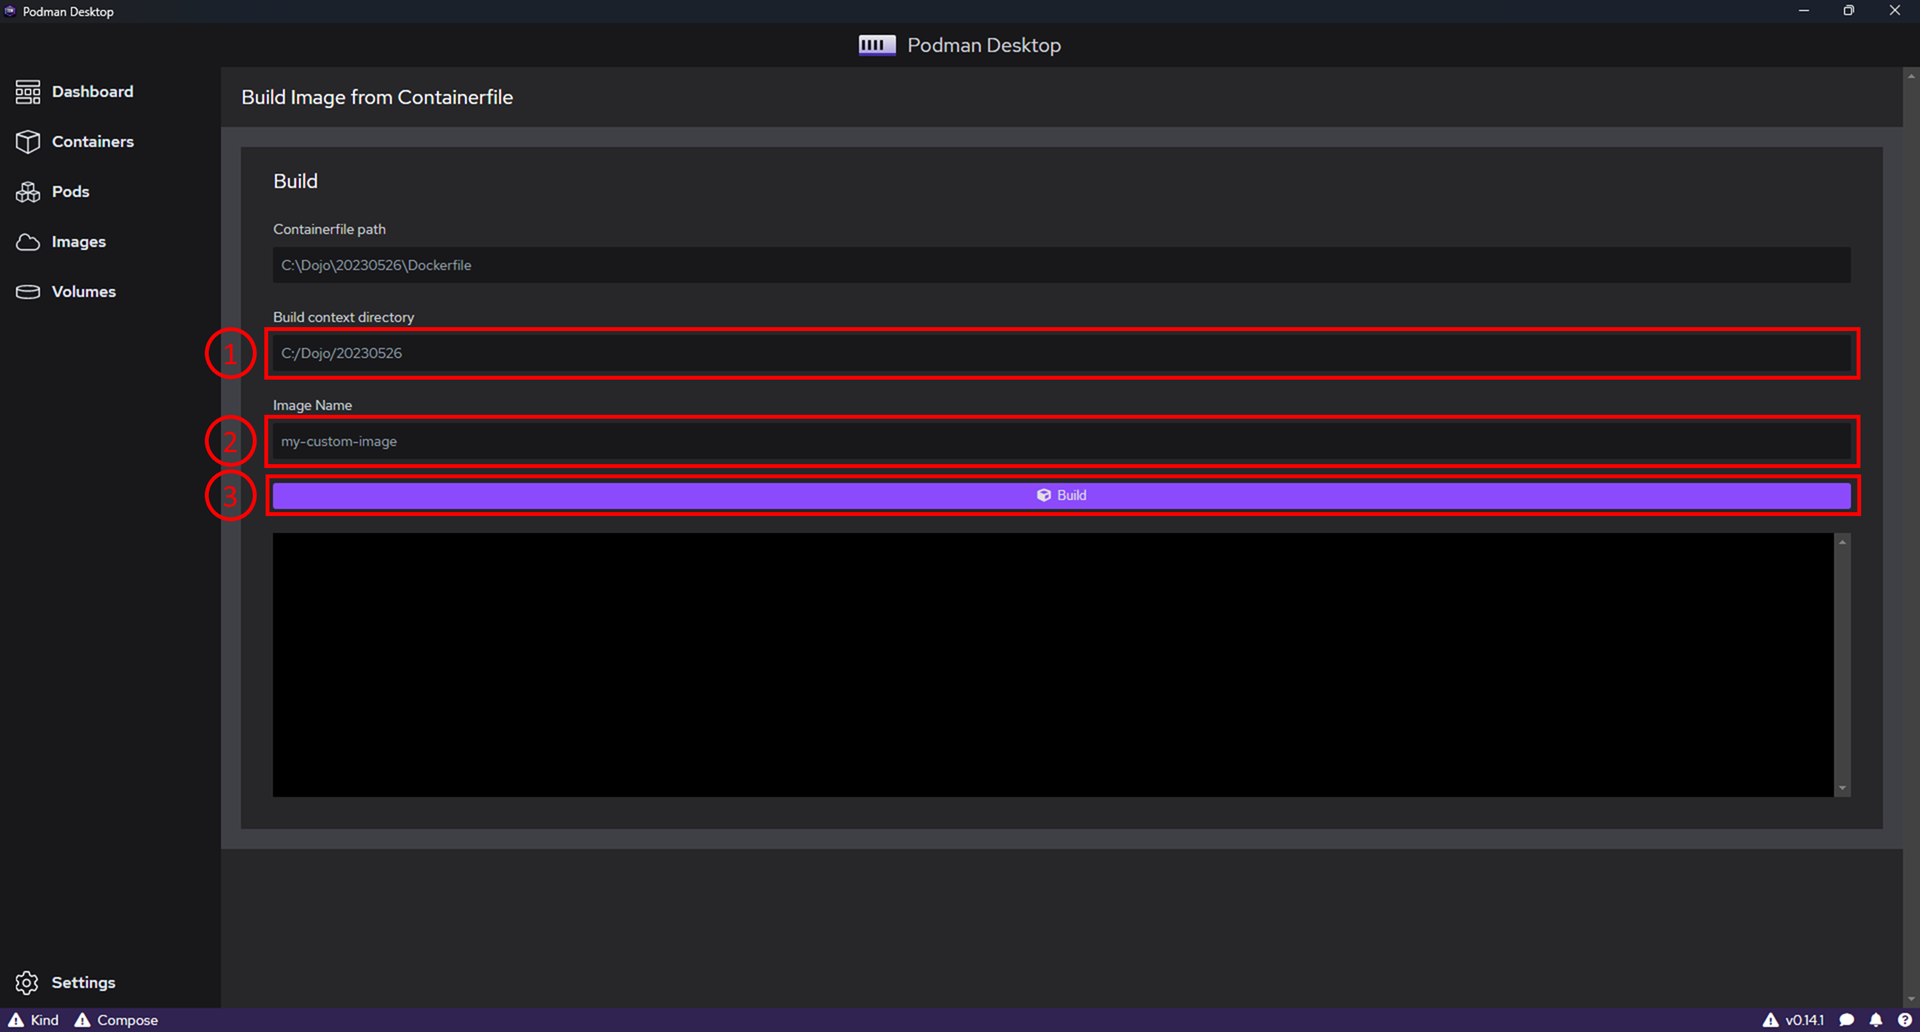Open help via the question mark icon
The height and width of the screenshot is (1032, 1920).
coord(1904,1020)
